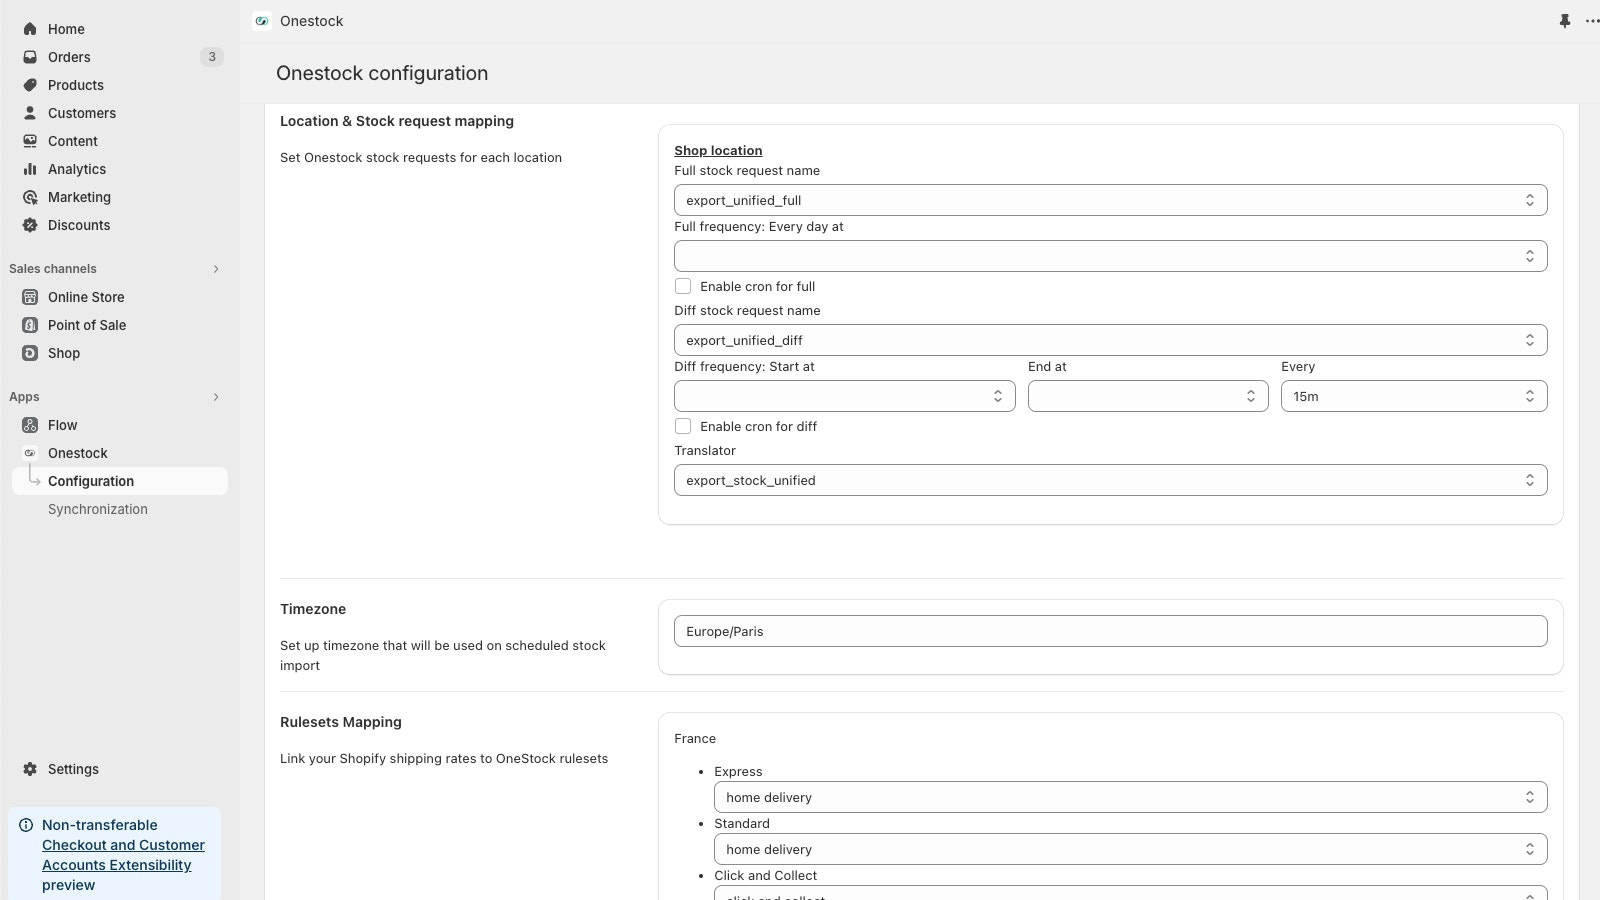Click the Onestock app icon in sidebar

pos(30,453)
